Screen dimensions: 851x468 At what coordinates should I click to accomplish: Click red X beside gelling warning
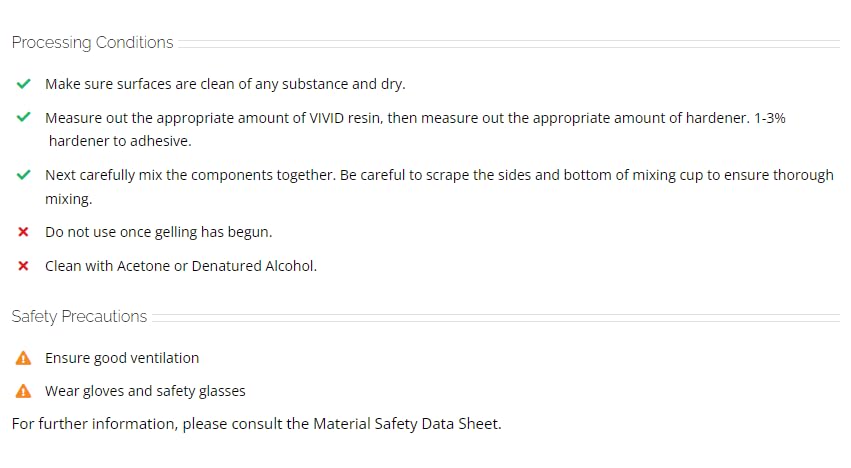[23, 232]
